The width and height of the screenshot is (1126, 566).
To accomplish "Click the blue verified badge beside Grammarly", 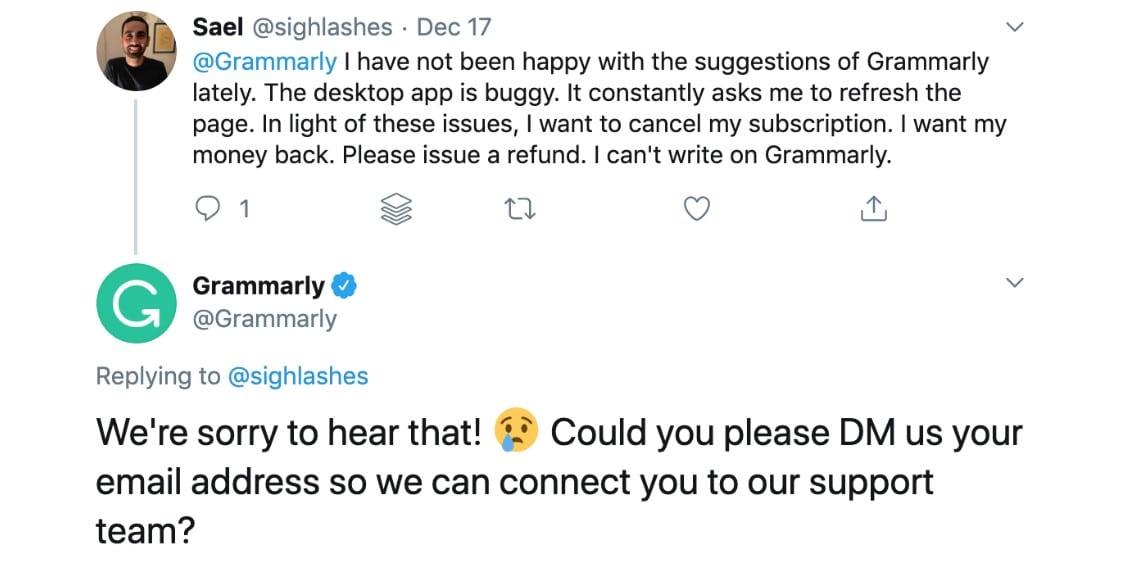I will 345,286.
